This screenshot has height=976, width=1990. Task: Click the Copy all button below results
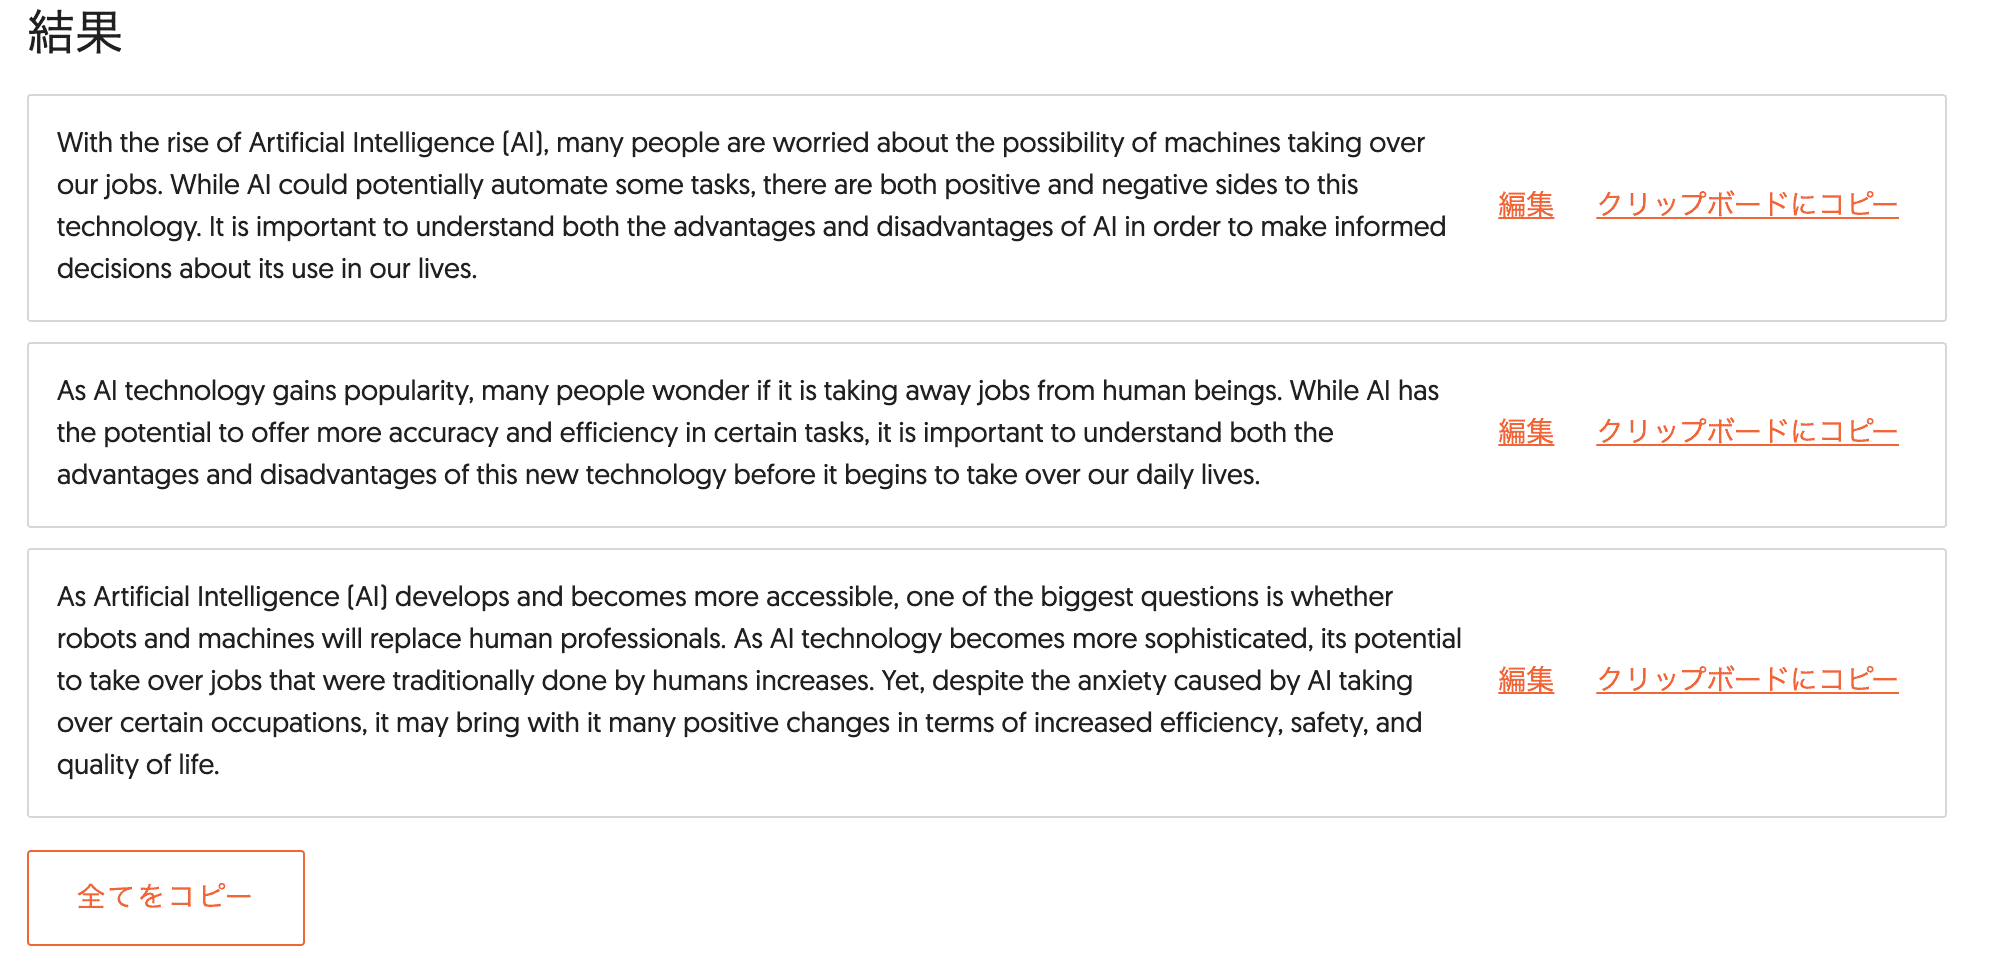tap(166, 897)
